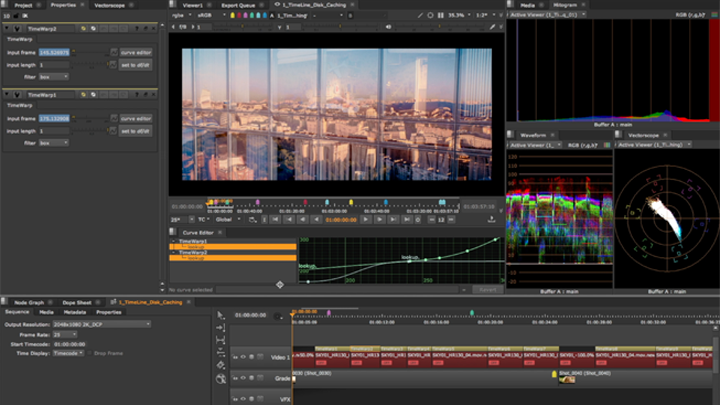Click the Revert button in Curve Editor
Viewport: 720px width, 405px height.
pos(487,289)
